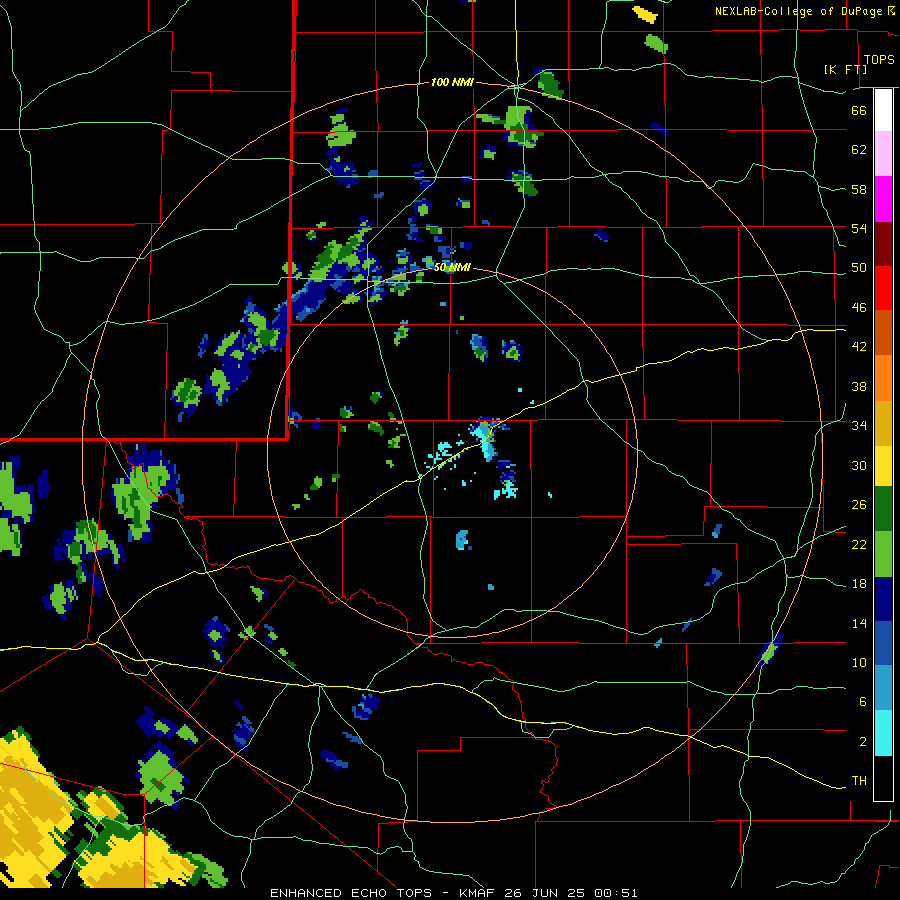Click the NEXLAB-College of DuPage title text

(x=804, y=11)
